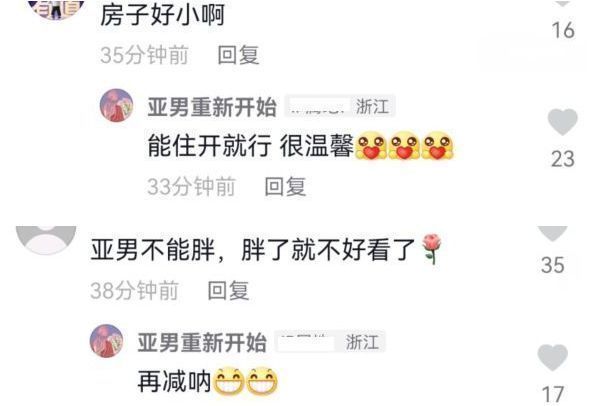
Task: Like the comment '亚男不能胖'
Action: (552, 233)
